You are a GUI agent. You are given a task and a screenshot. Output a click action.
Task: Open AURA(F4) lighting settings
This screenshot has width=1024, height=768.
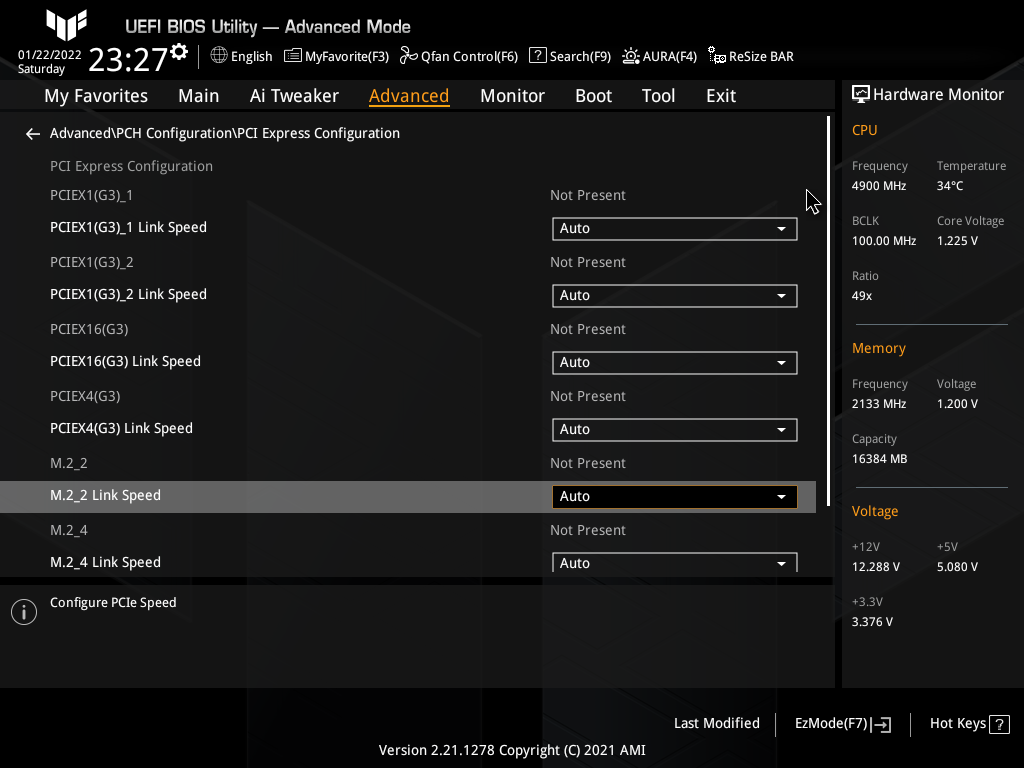pos(631,56)
